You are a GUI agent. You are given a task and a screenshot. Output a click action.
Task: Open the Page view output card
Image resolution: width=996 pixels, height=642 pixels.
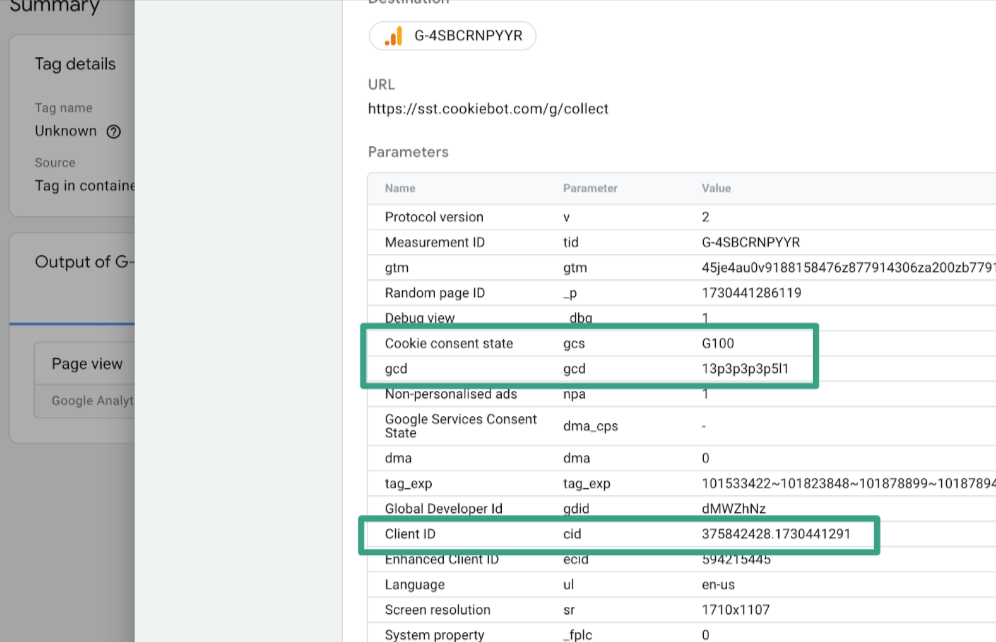pos(84,380)
